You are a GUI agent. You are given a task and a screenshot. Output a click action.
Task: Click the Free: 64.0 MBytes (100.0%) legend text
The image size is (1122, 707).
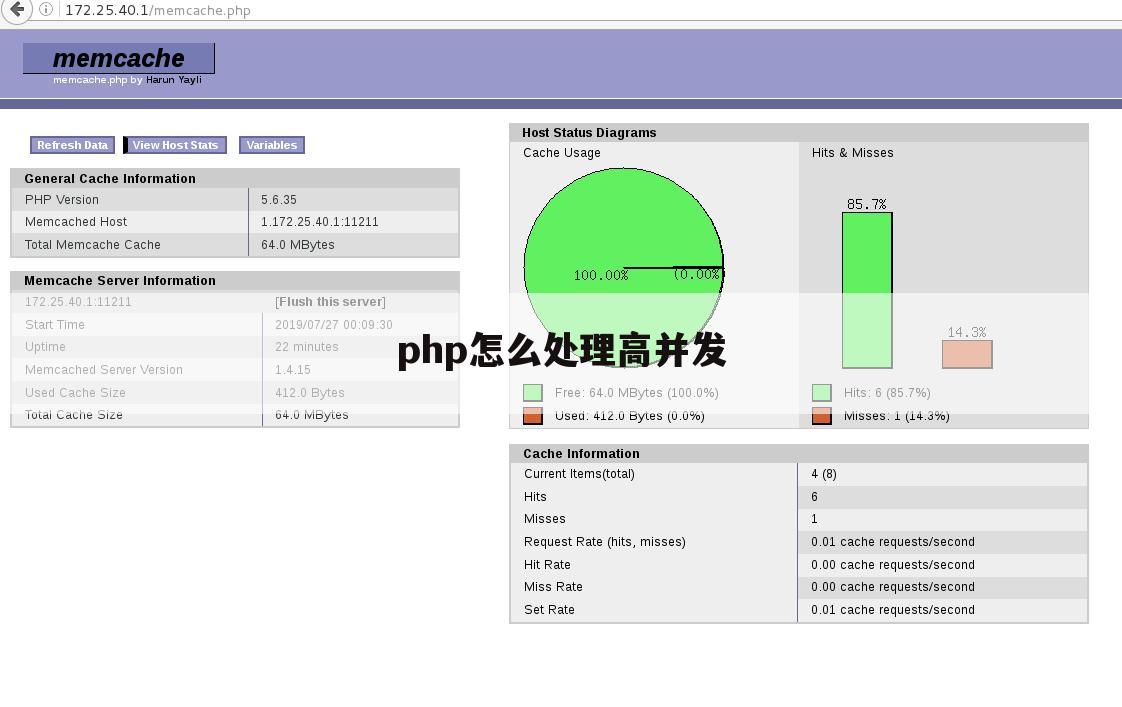(637, 393)
